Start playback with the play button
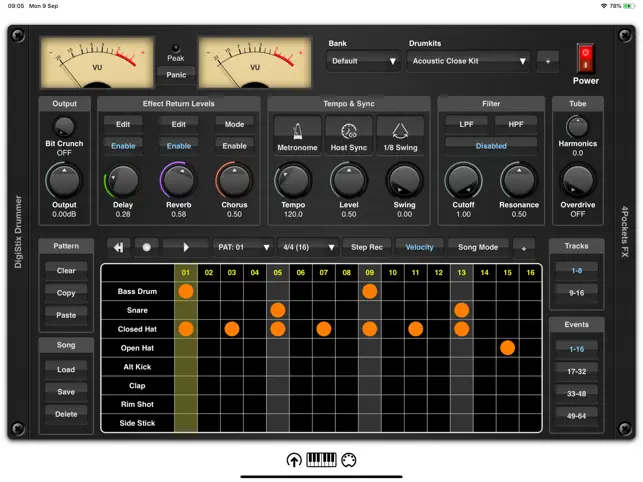The height and width of the screenshot is (482, 643). point(185,247)
